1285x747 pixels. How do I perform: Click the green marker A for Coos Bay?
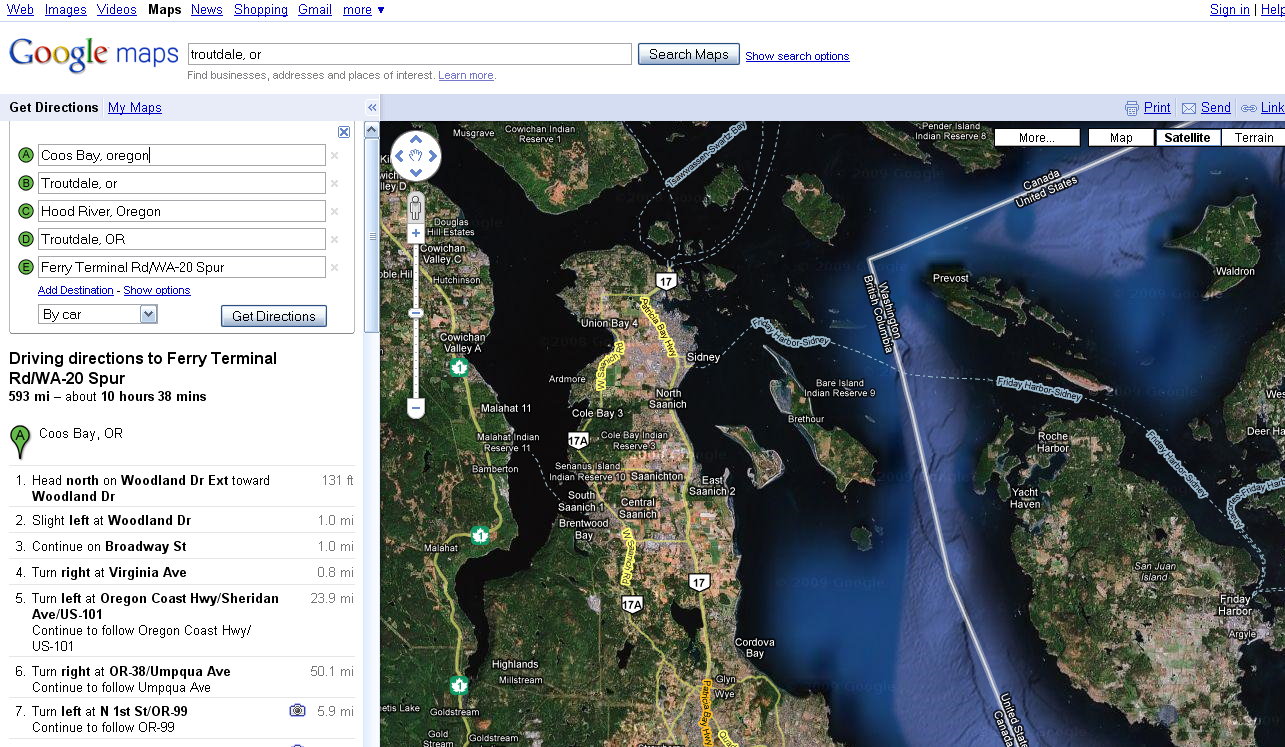click(20, 441)
